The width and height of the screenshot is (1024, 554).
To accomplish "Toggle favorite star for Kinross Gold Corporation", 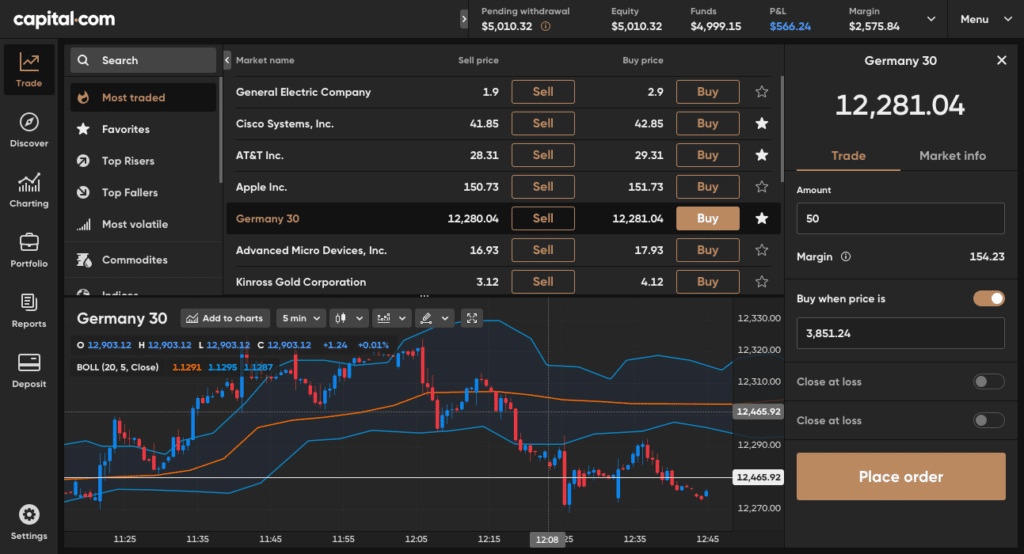I will [x=761, y=282].
